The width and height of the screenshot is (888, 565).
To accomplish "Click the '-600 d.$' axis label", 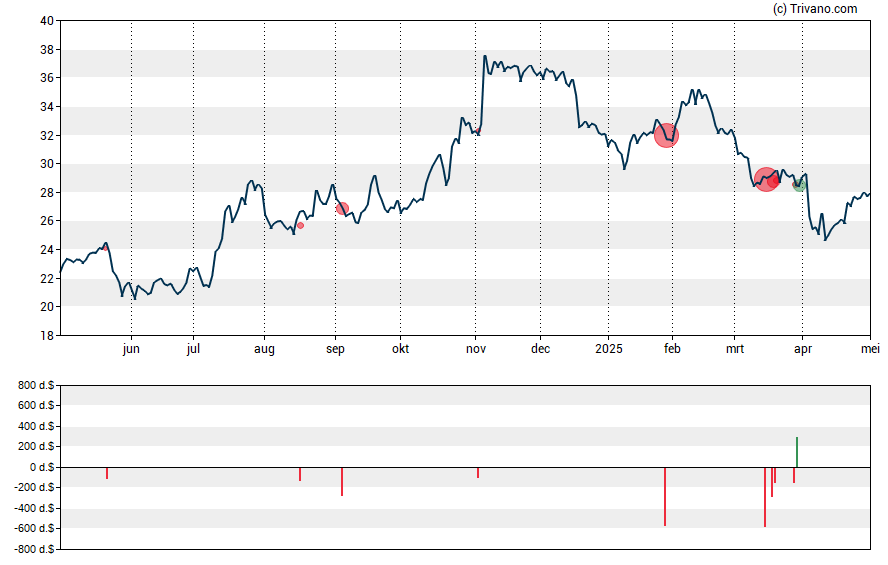I will click(34, 529).
